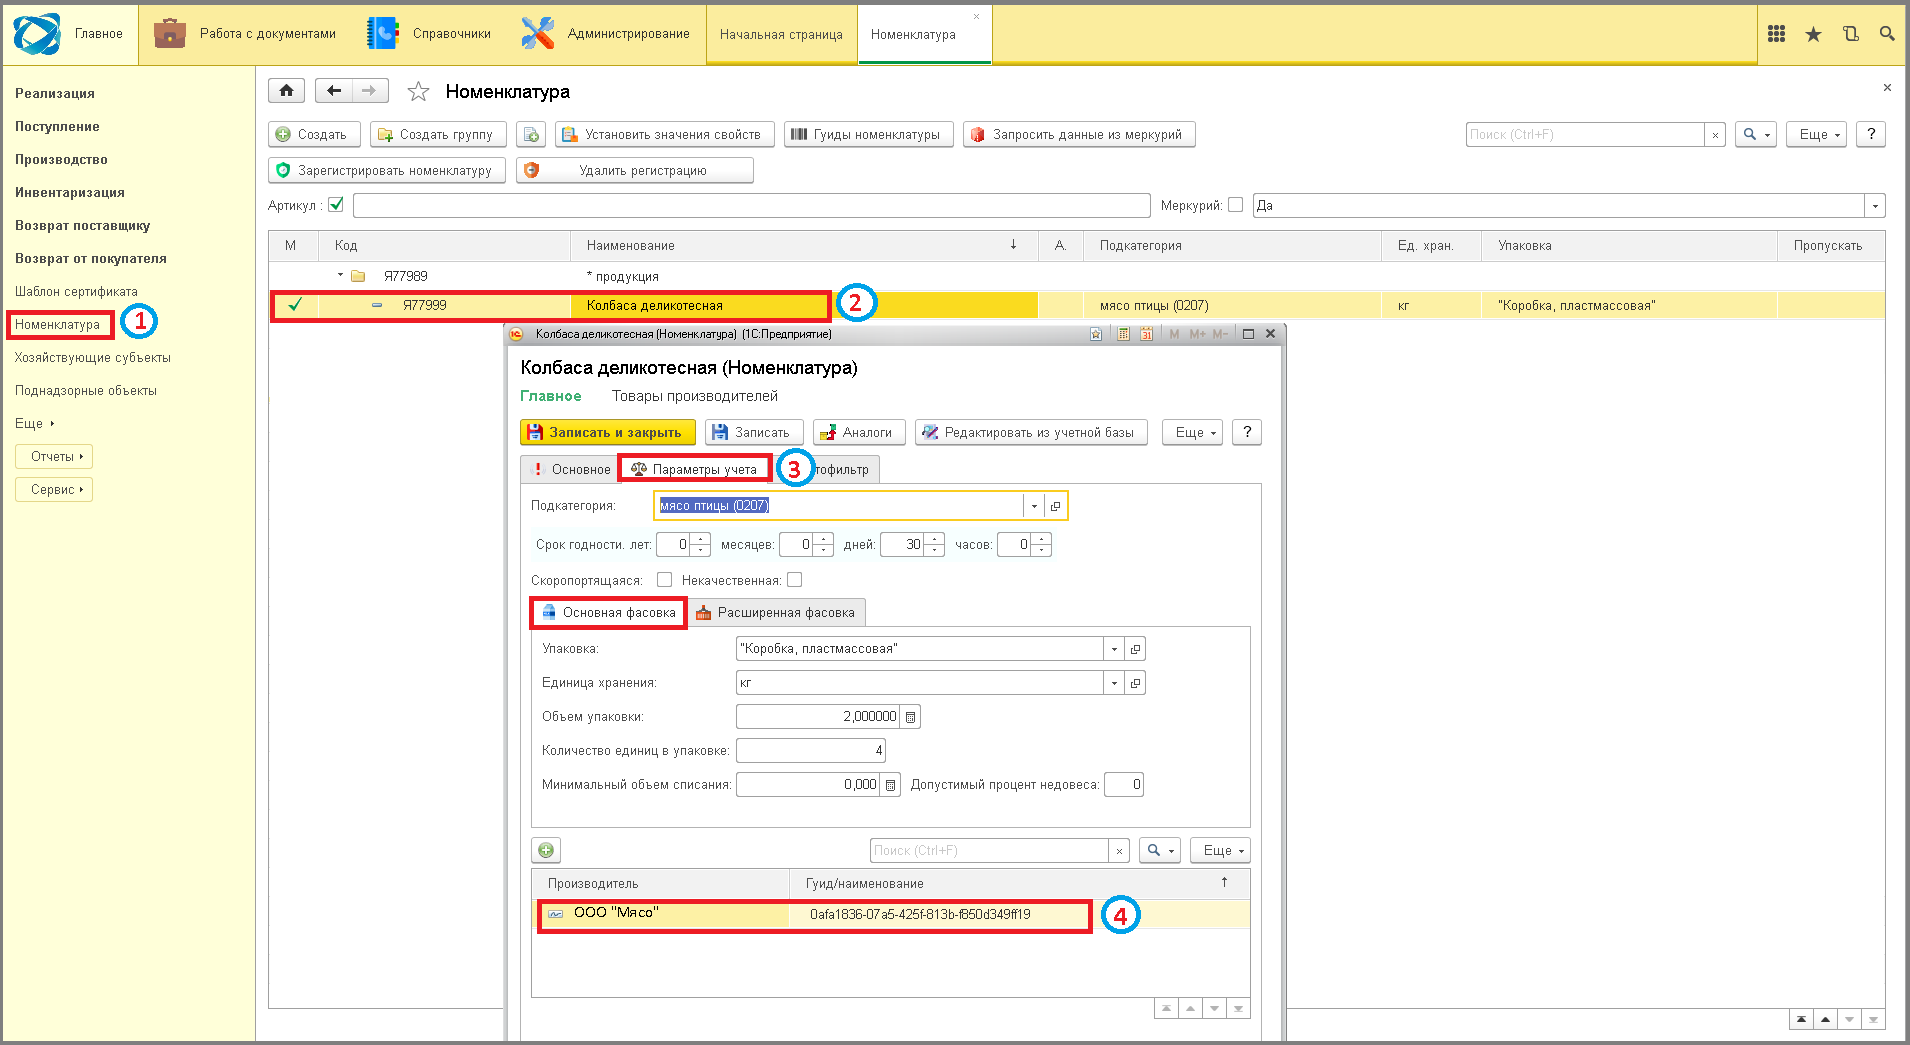Open the Упаковка item with the open button
Viewport: 1910px width, 1045px height.
1135,649
